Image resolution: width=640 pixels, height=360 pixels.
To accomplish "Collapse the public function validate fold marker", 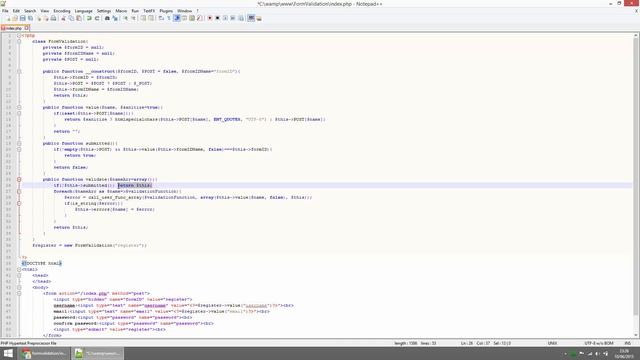I will (19, 179).
